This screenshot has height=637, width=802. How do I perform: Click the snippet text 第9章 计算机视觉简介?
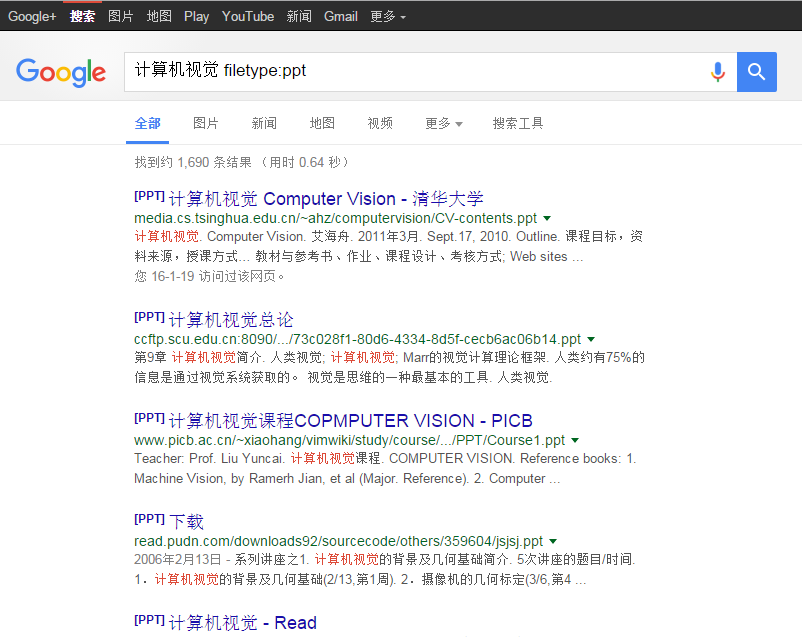198,357
